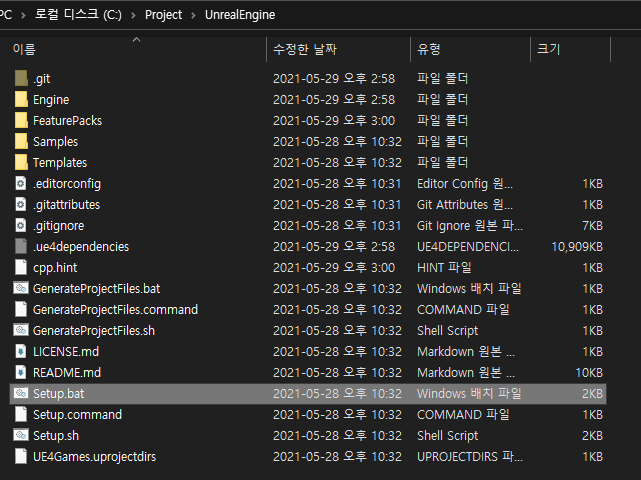Select the Setup.bat file name
Screen dimensions: 641x480
pos(58,394)
